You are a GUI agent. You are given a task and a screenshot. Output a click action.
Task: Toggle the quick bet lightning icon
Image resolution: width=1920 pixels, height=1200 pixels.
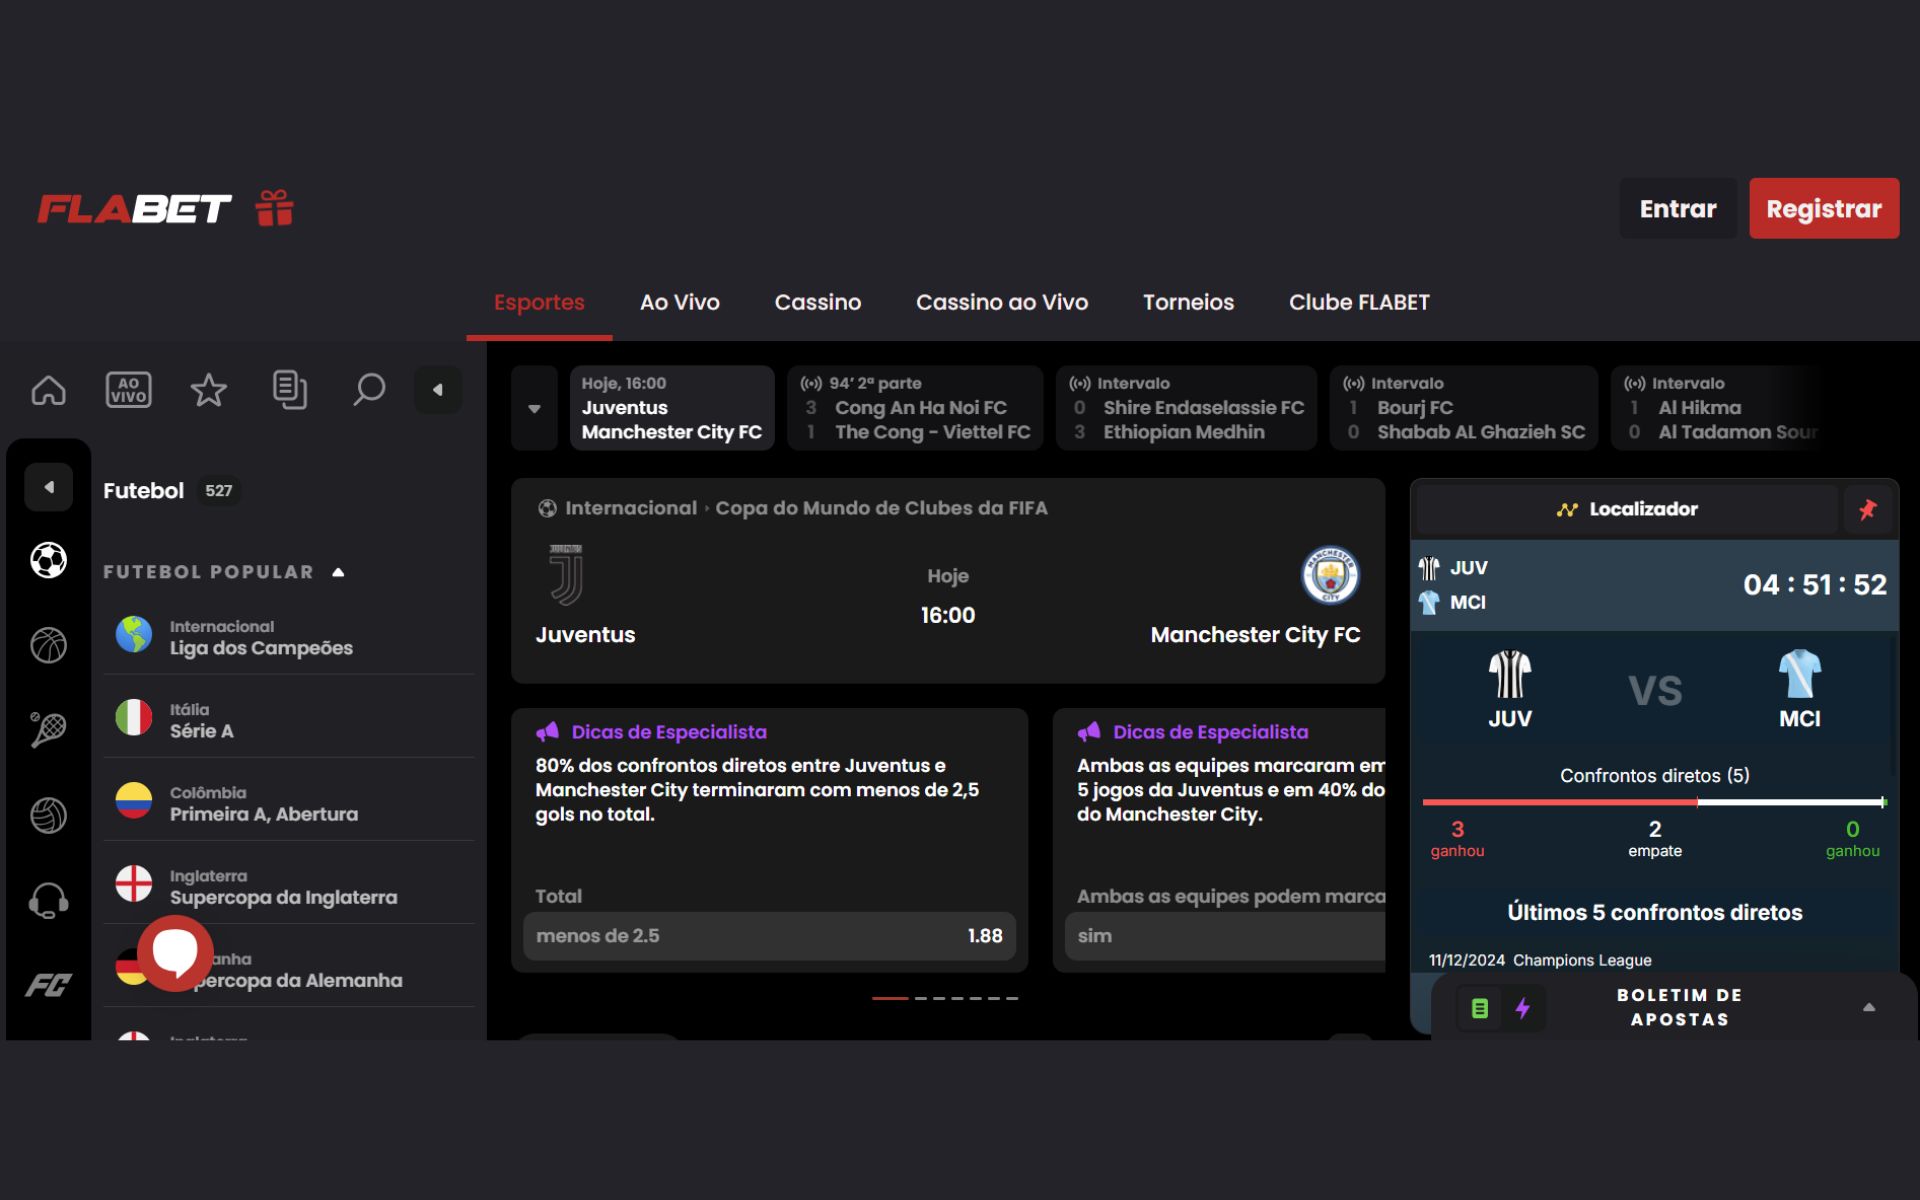(1522, 1008)
